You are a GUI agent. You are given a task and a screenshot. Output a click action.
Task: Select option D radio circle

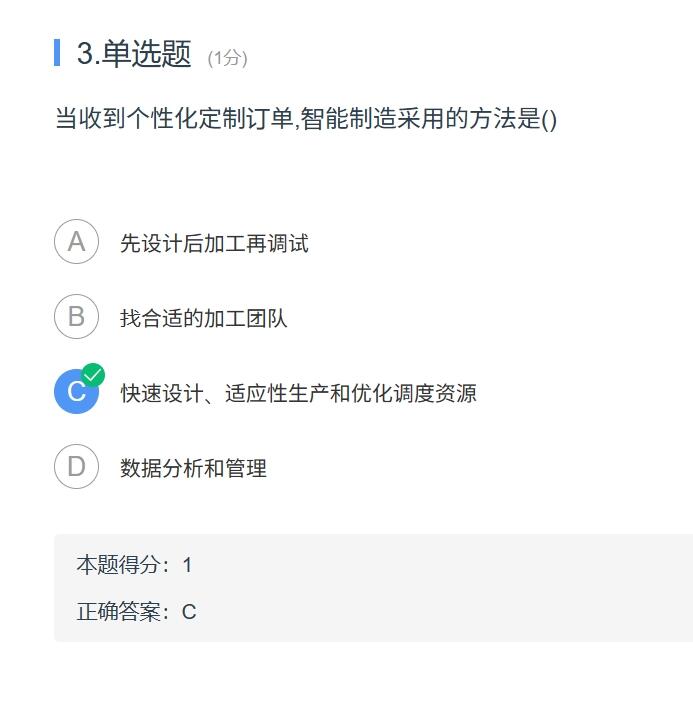point(76,467)
